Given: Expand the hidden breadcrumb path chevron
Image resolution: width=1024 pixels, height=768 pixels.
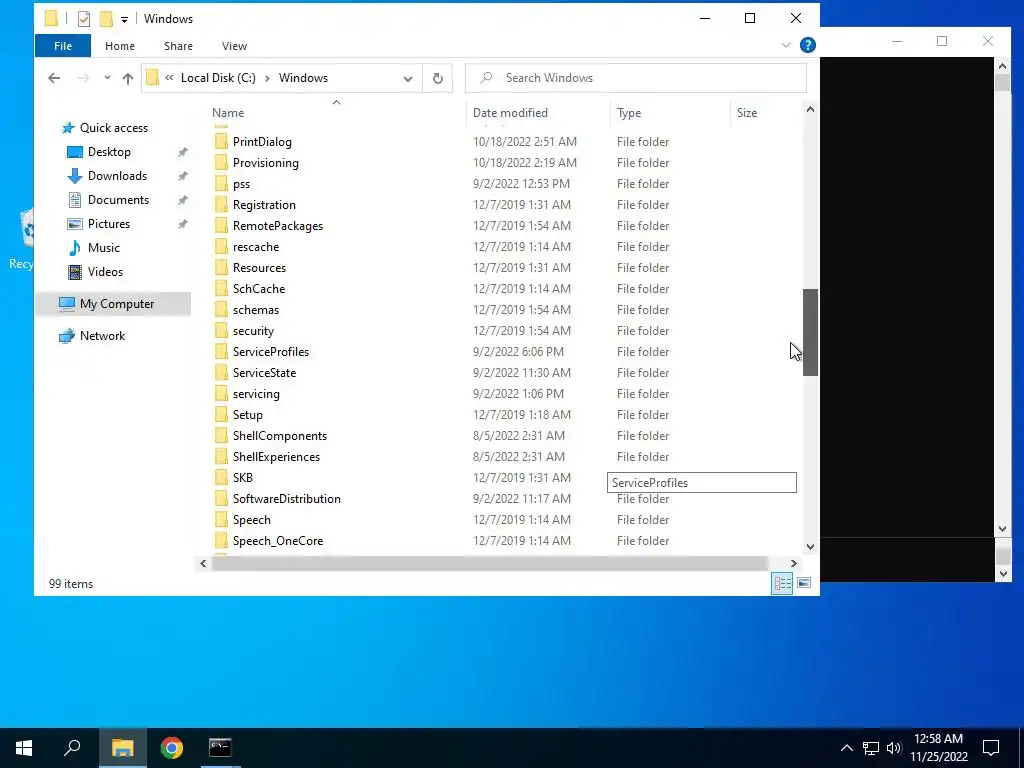Looking at the screenshot, I should coord(169,78).
